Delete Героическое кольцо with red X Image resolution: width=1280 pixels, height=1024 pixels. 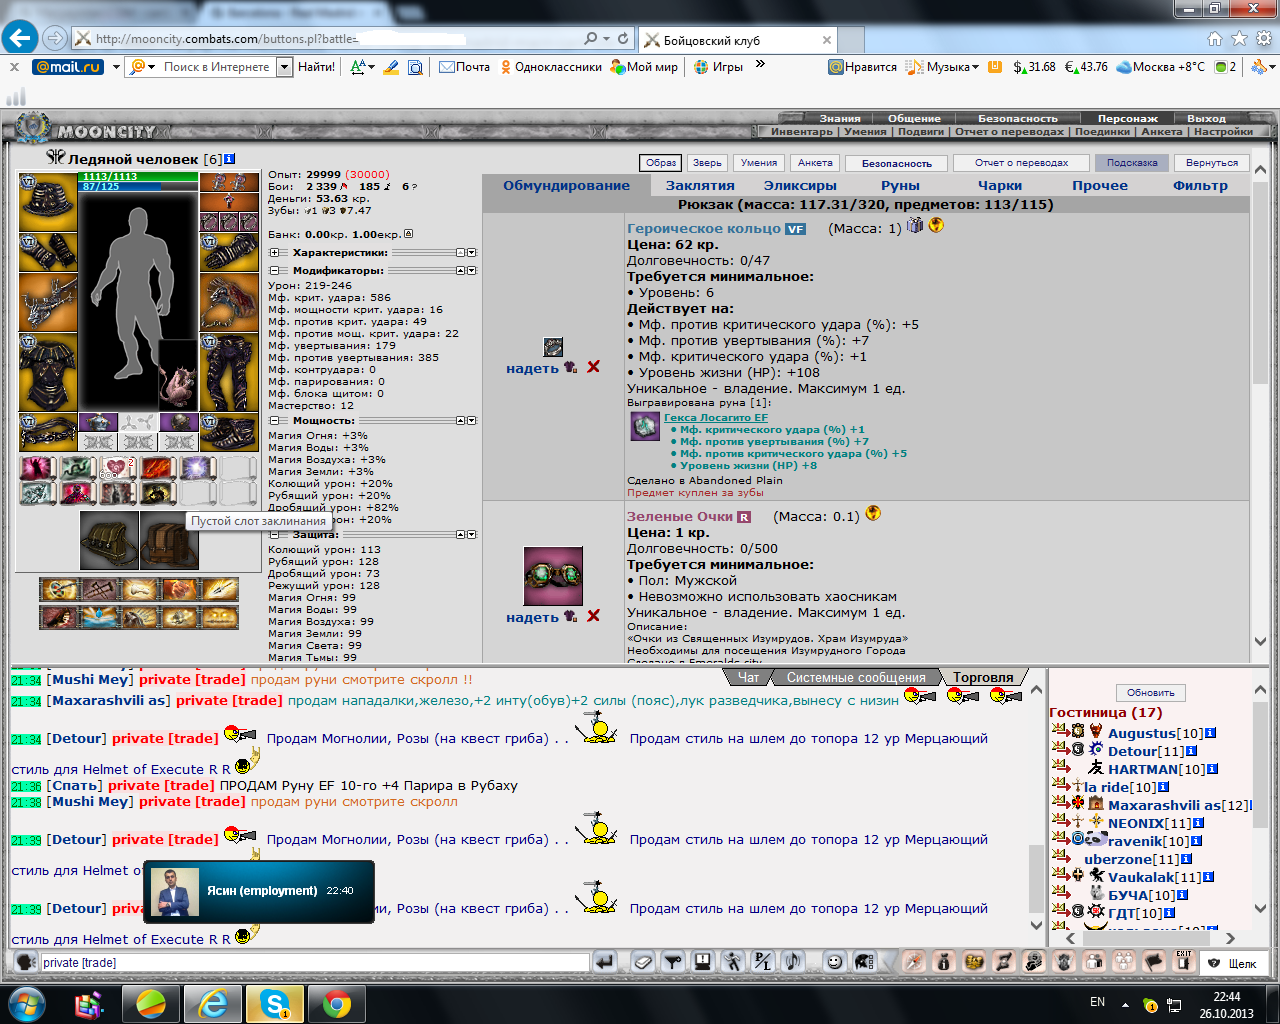(x=593, y=367)
